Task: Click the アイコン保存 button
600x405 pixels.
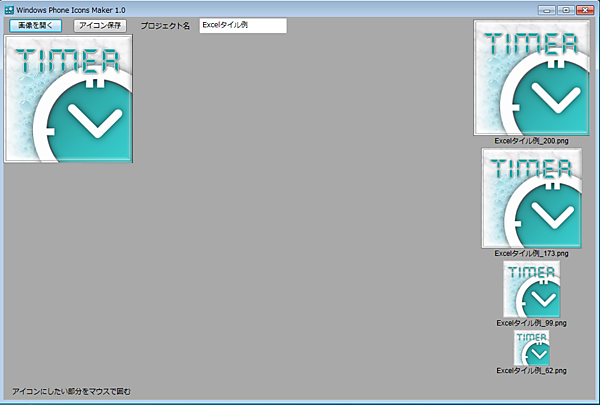Action: point(100,26)
